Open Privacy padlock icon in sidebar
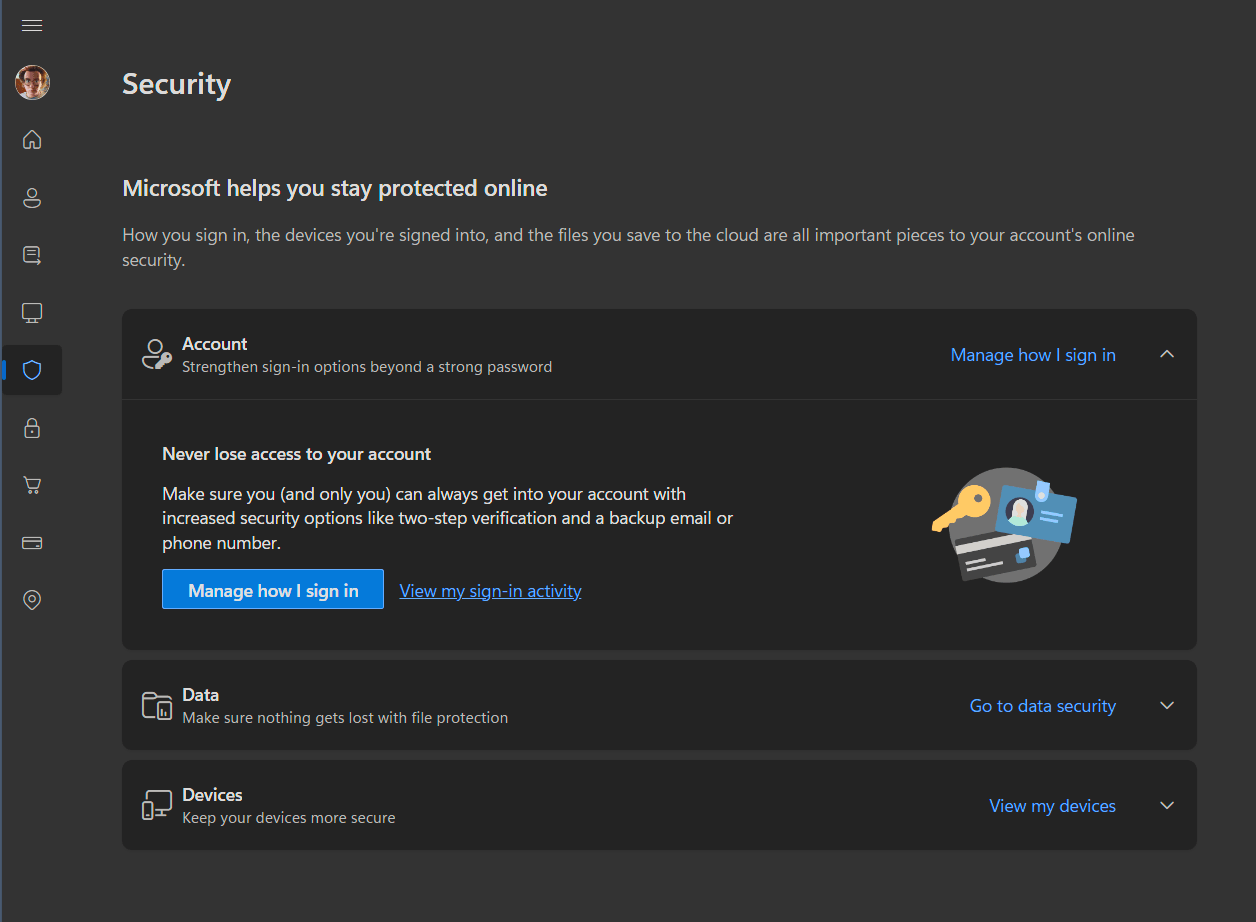Screen dimensions: 1256x922 32,428
